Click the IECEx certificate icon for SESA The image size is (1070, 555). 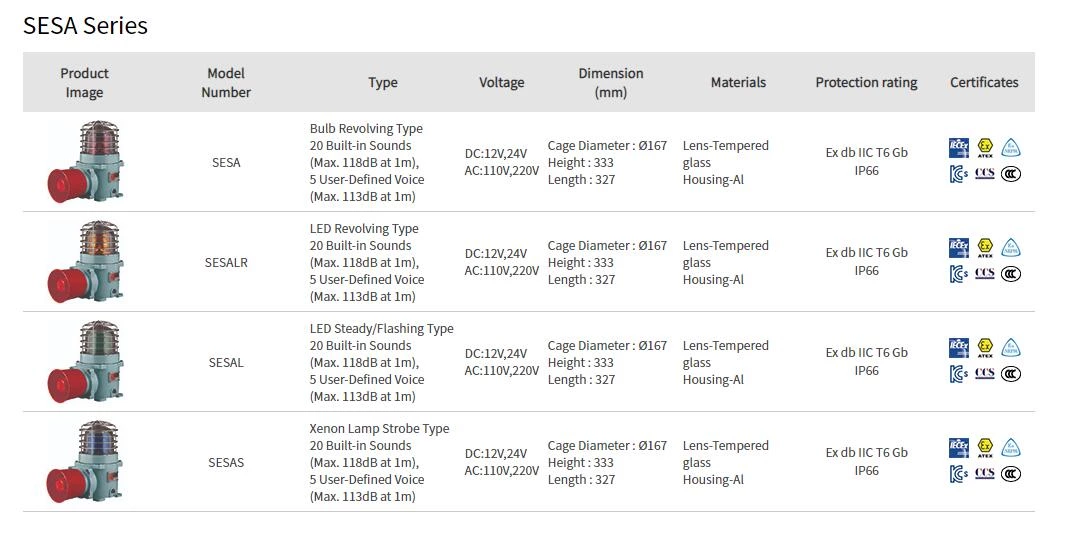959,148
